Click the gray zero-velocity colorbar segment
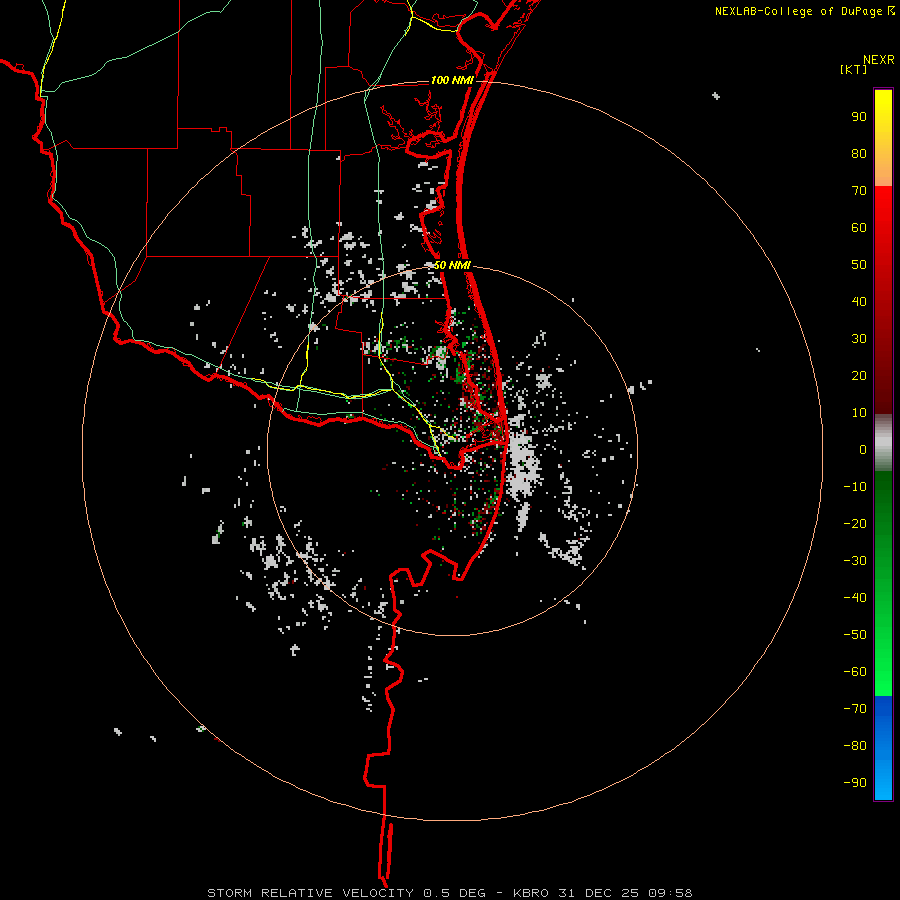 tap(883, 443)
